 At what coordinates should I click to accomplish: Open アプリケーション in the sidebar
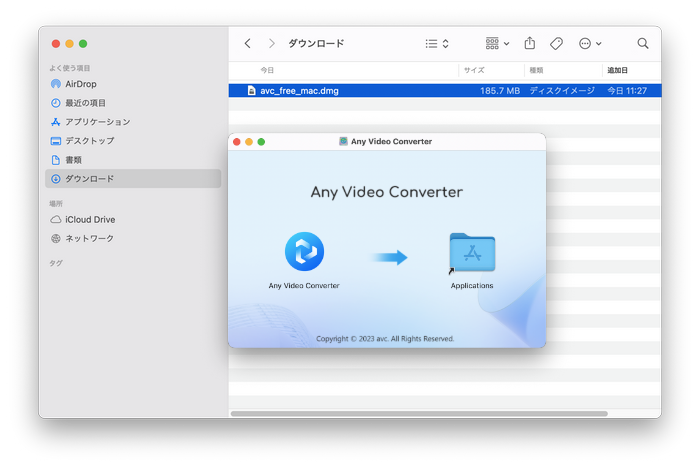[133, 122]
